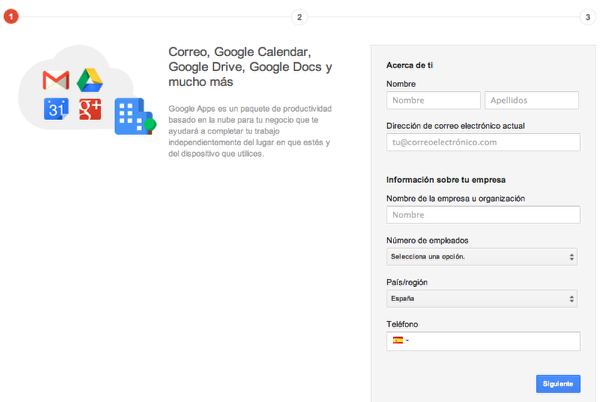
Task: Jump to step 2 in the progress bar
Action: point(299,16)
